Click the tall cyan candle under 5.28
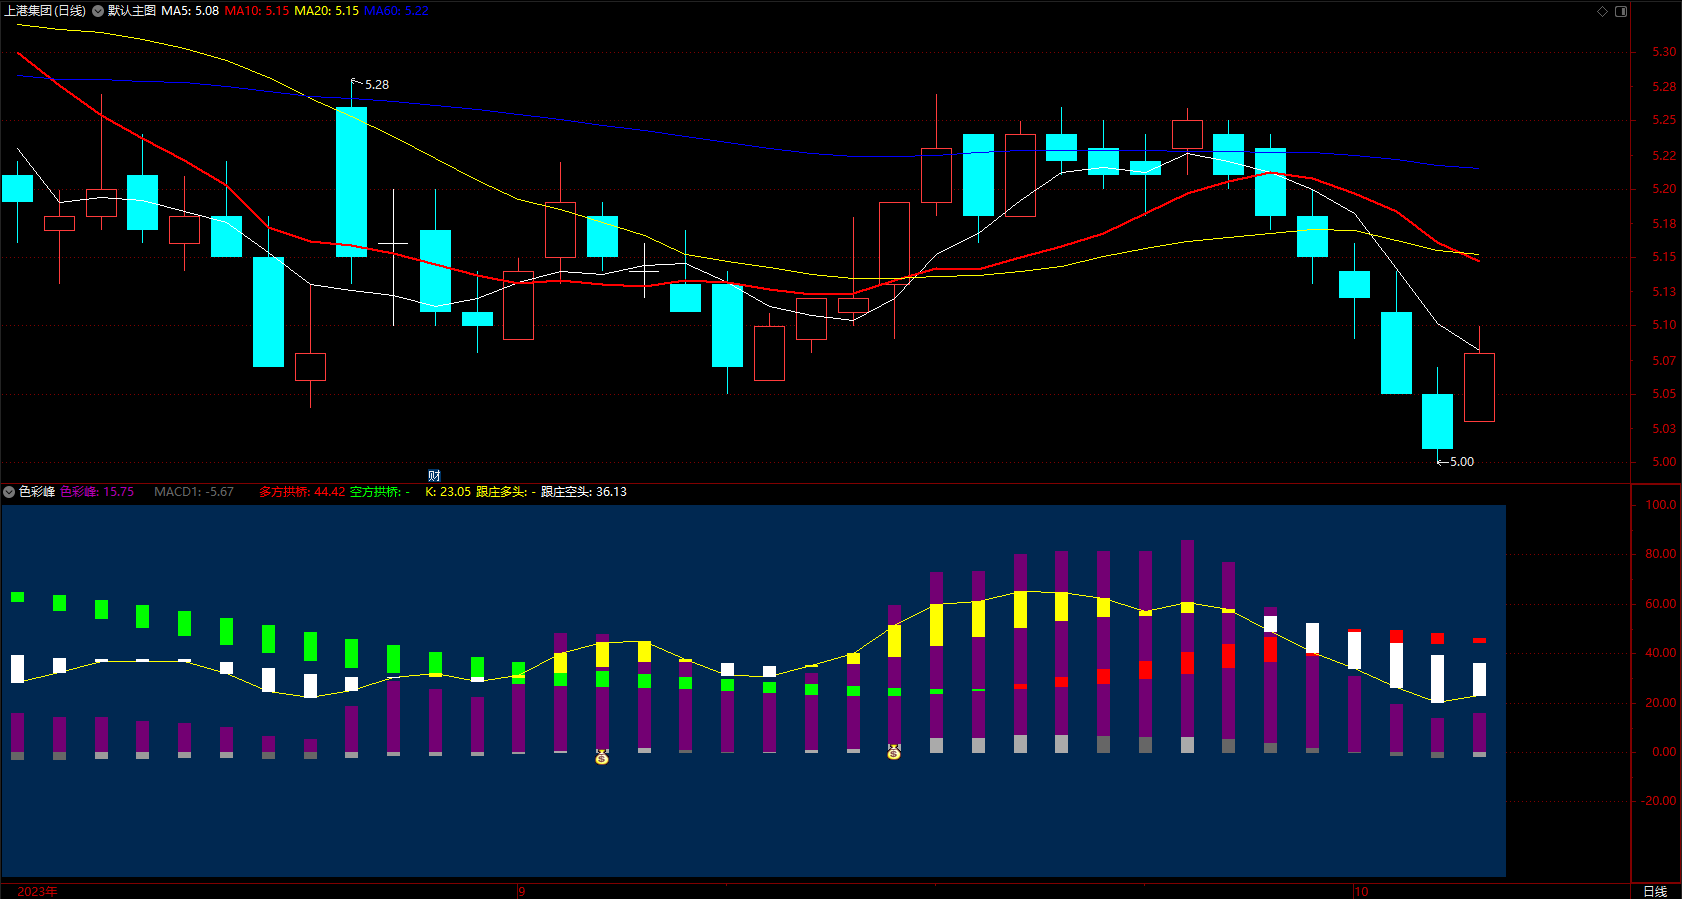This screenshot has height=899, width=1682. click(x=351, y=182)
